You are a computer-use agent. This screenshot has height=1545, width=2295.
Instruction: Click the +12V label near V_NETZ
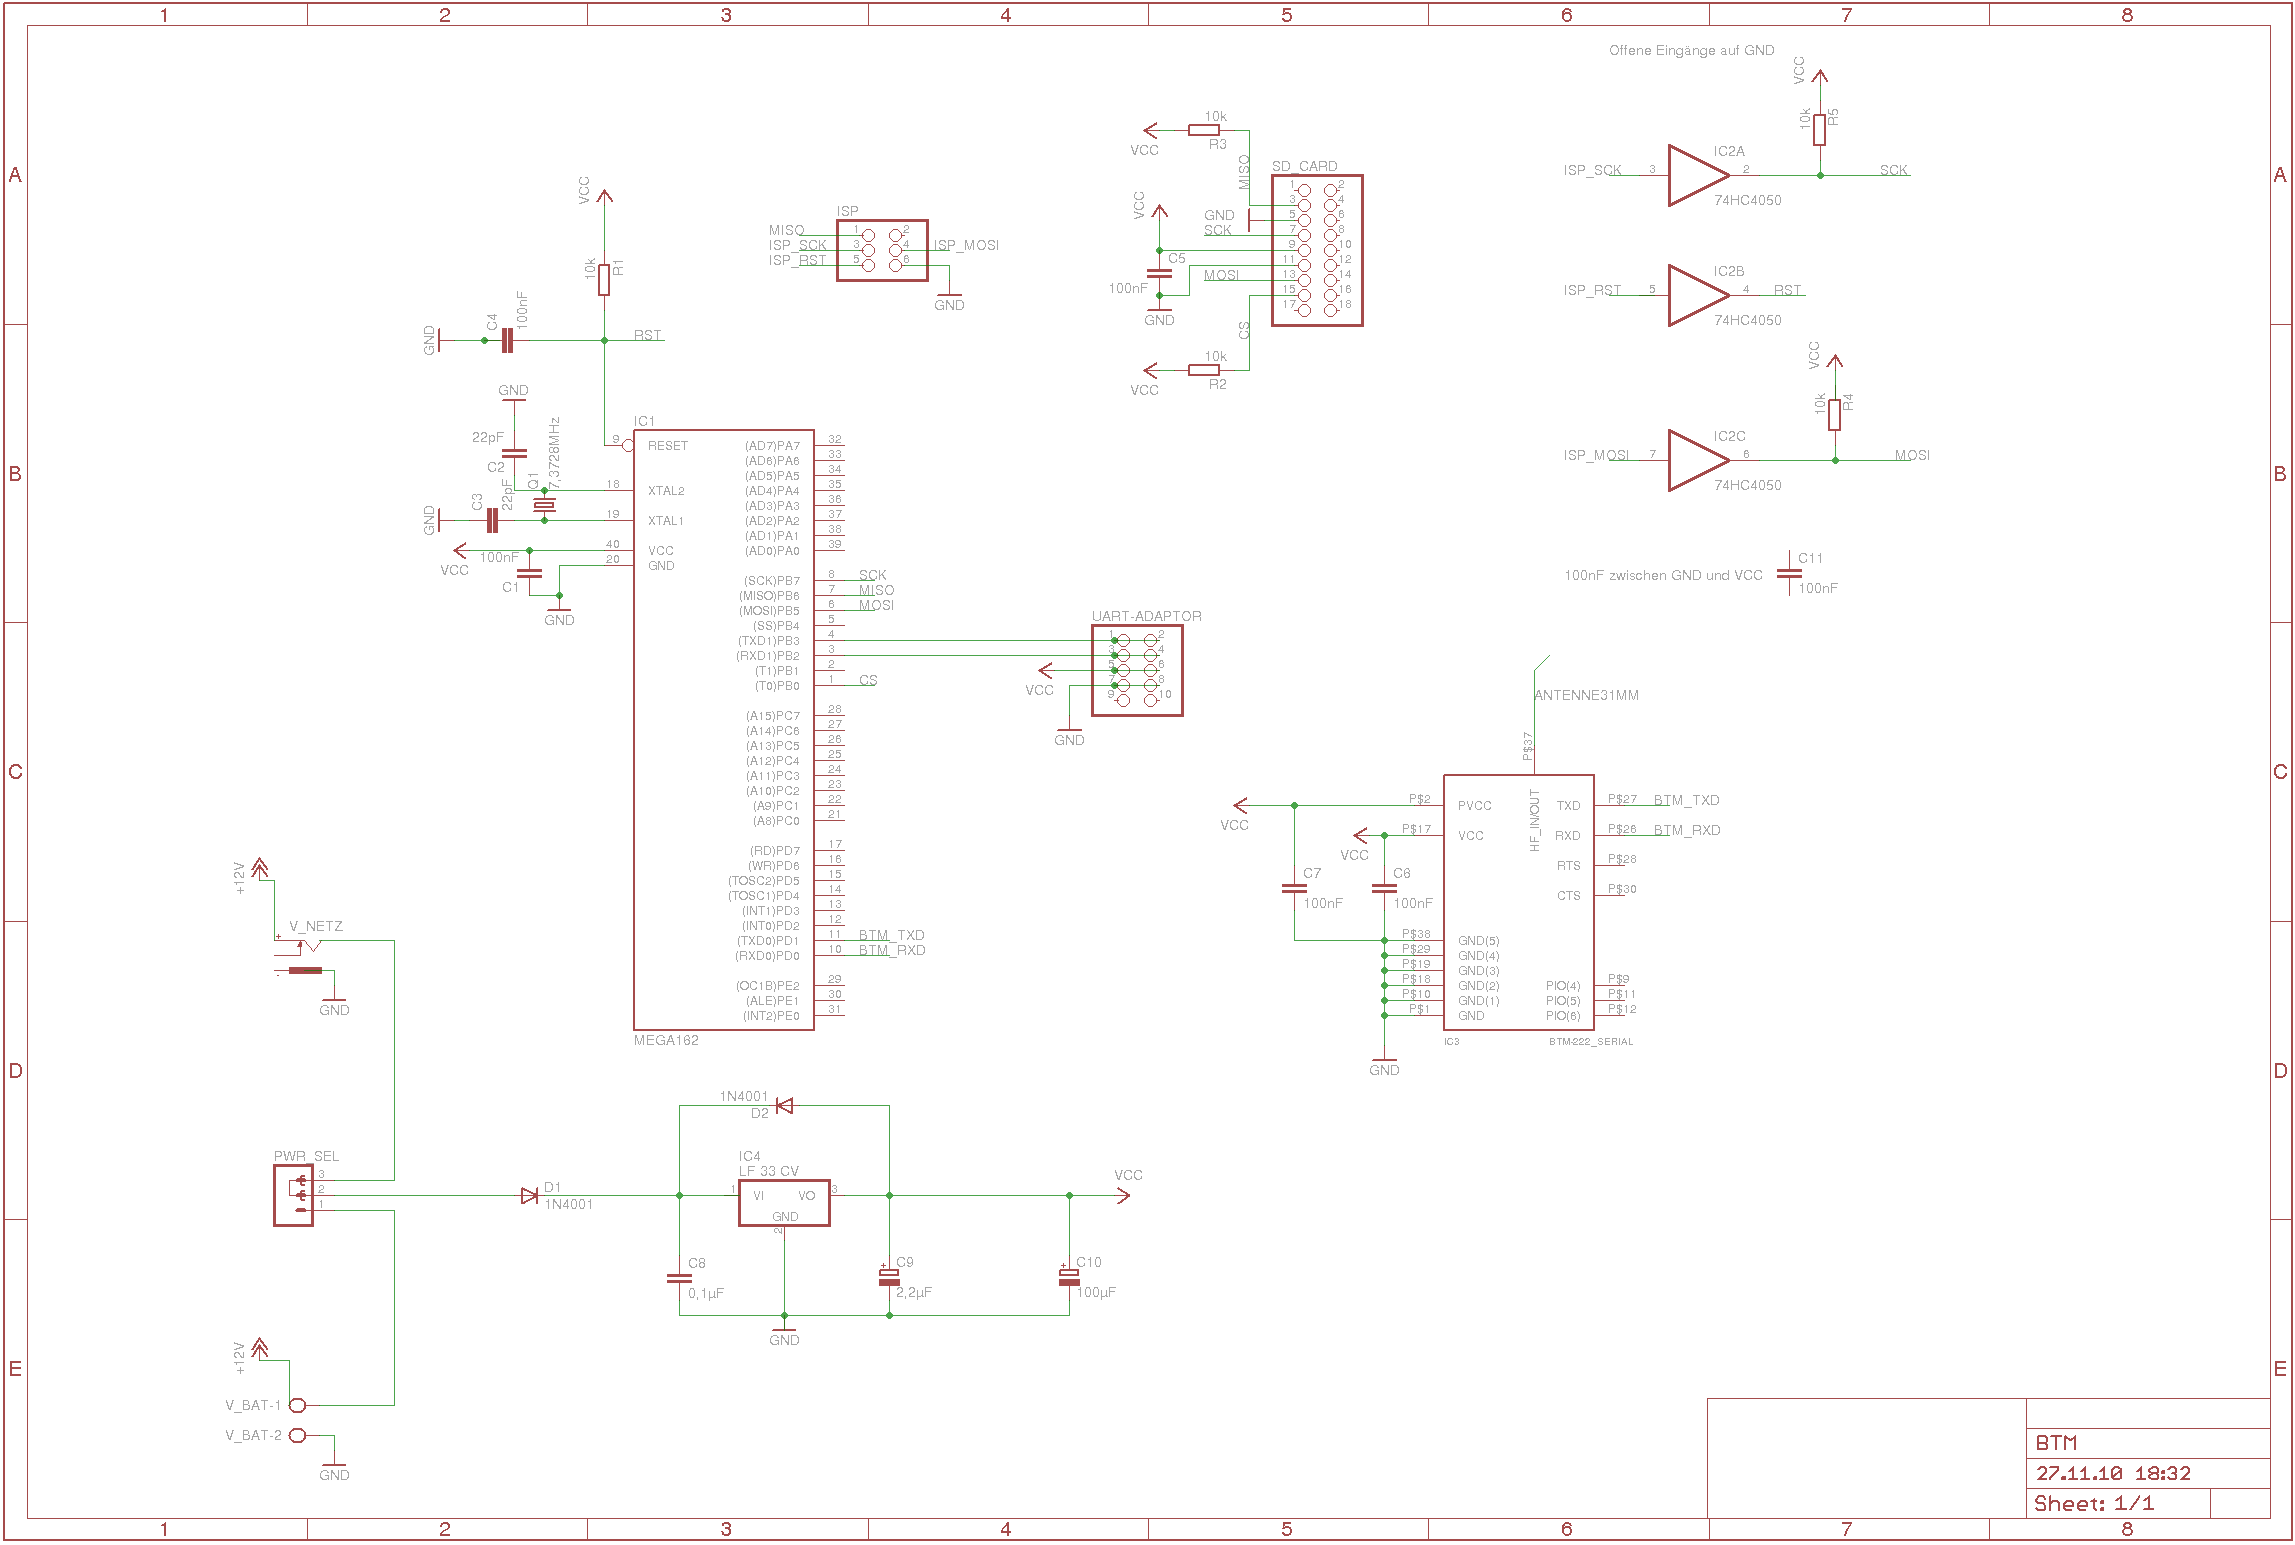pos(239,877)
